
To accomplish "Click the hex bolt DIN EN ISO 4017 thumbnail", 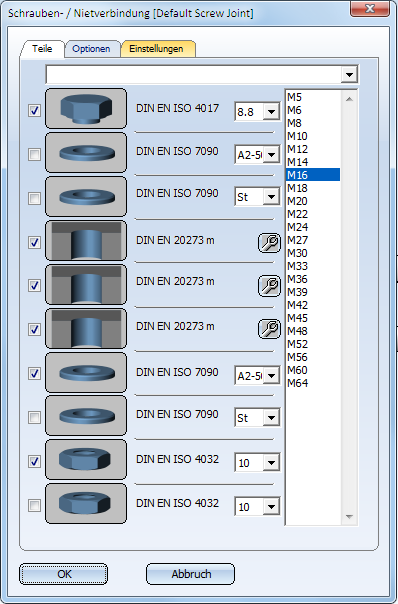I will [x=86, y=108].
